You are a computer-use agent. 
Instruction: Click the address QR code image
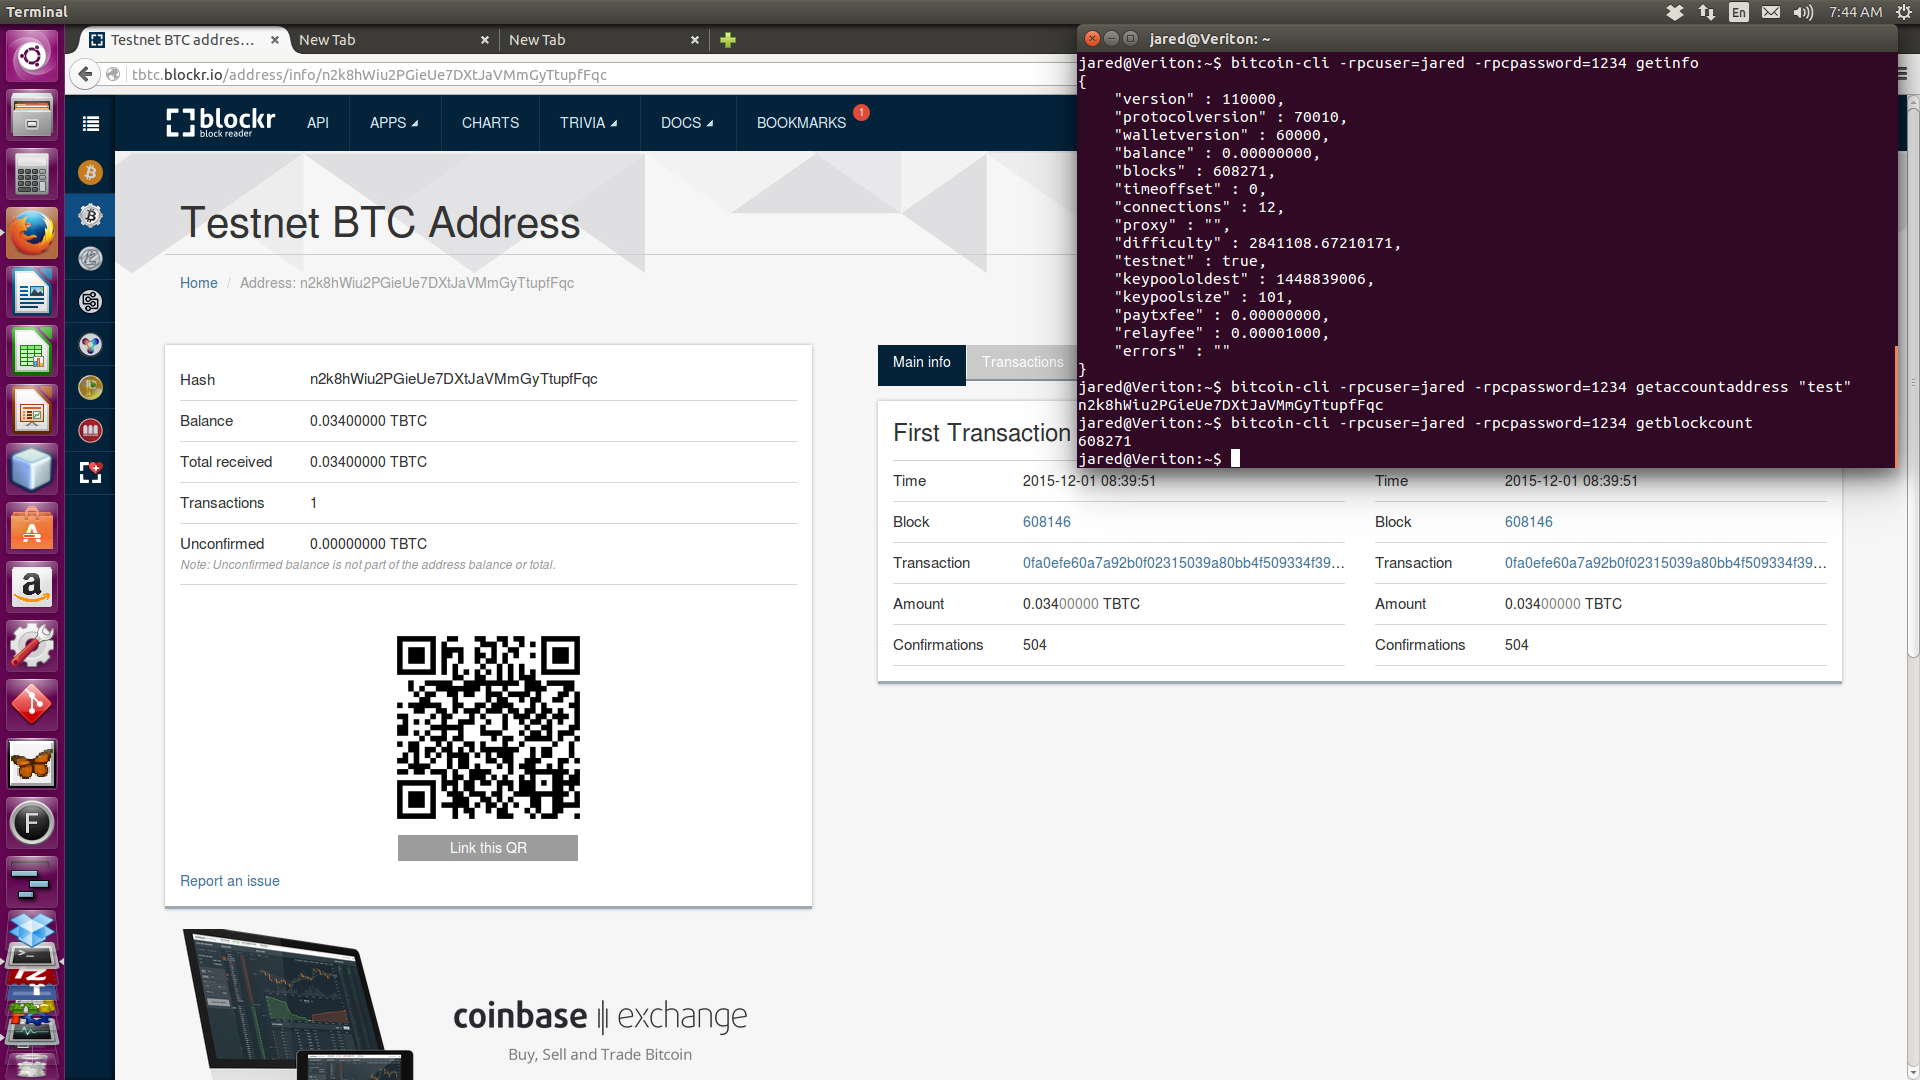click(x=488, y=727)
